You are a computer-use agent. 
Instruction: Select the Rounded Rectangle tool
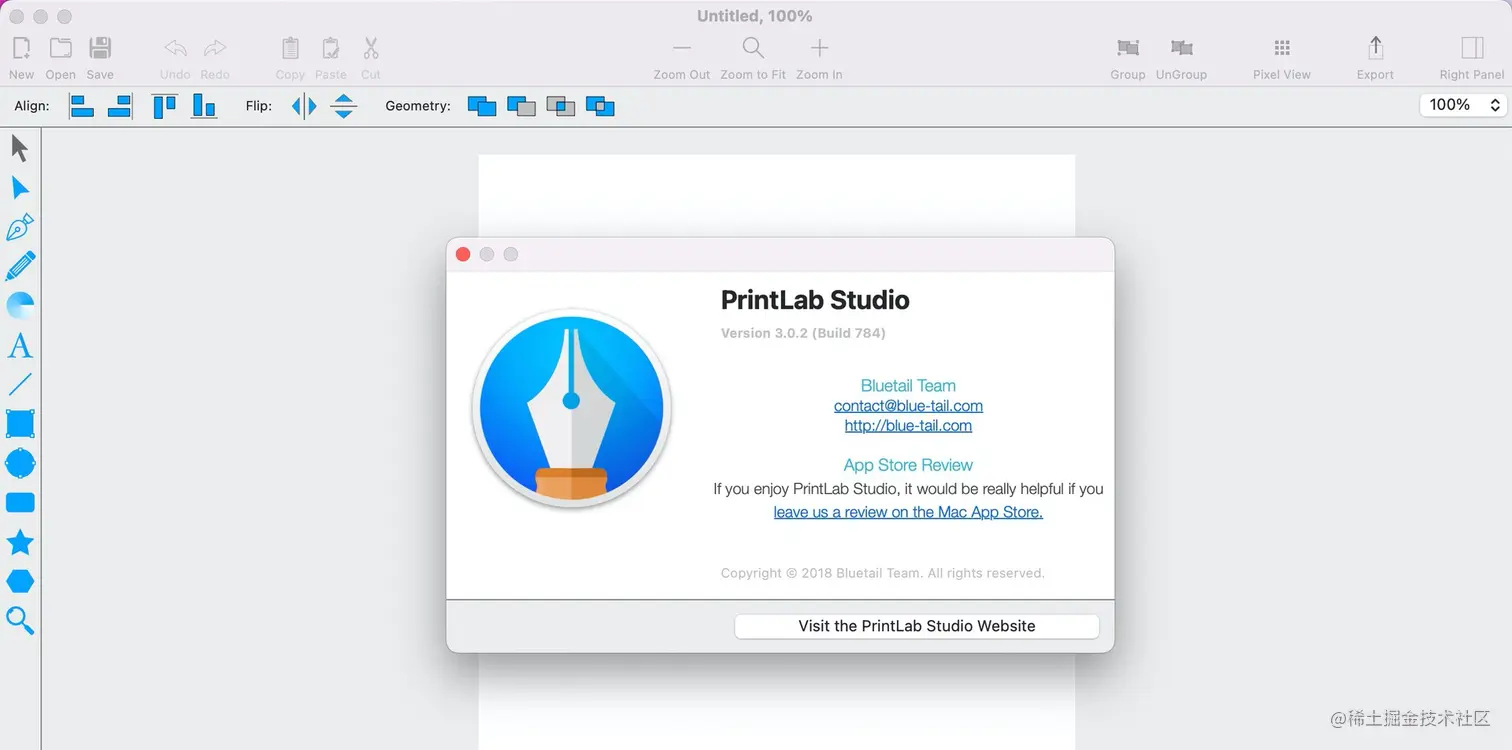[x=20, y=502]
